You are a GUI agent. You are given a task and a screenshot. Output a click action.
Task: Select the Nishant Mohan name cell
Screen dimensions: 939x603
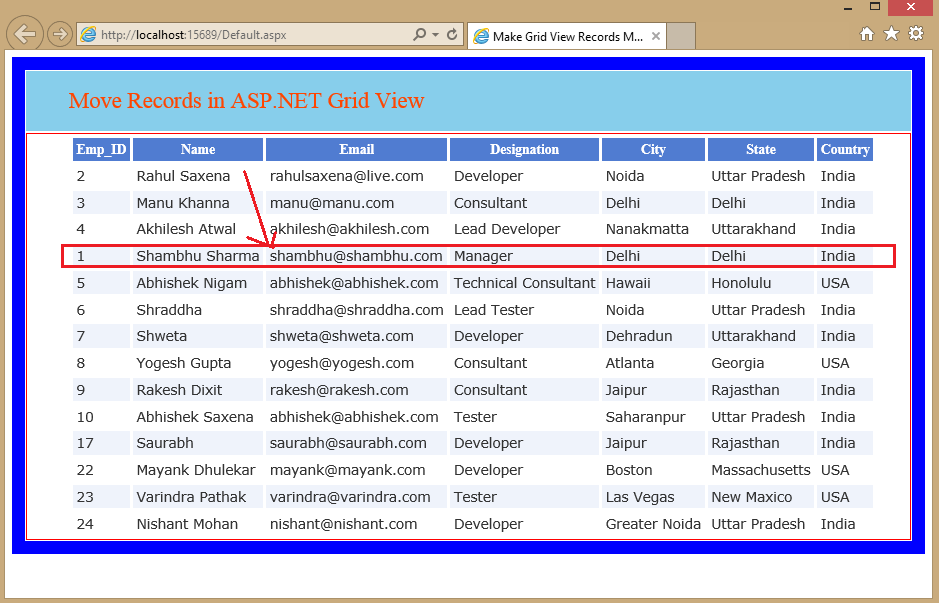198,524
